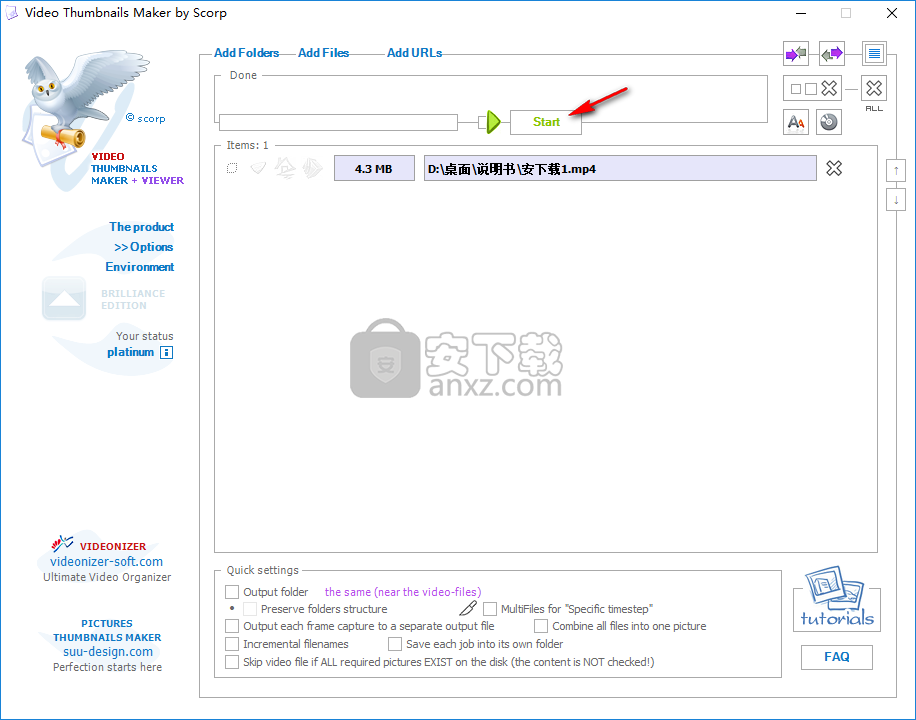Toggle MultiFiles for Specific timestep checkbox

point(490,609)
